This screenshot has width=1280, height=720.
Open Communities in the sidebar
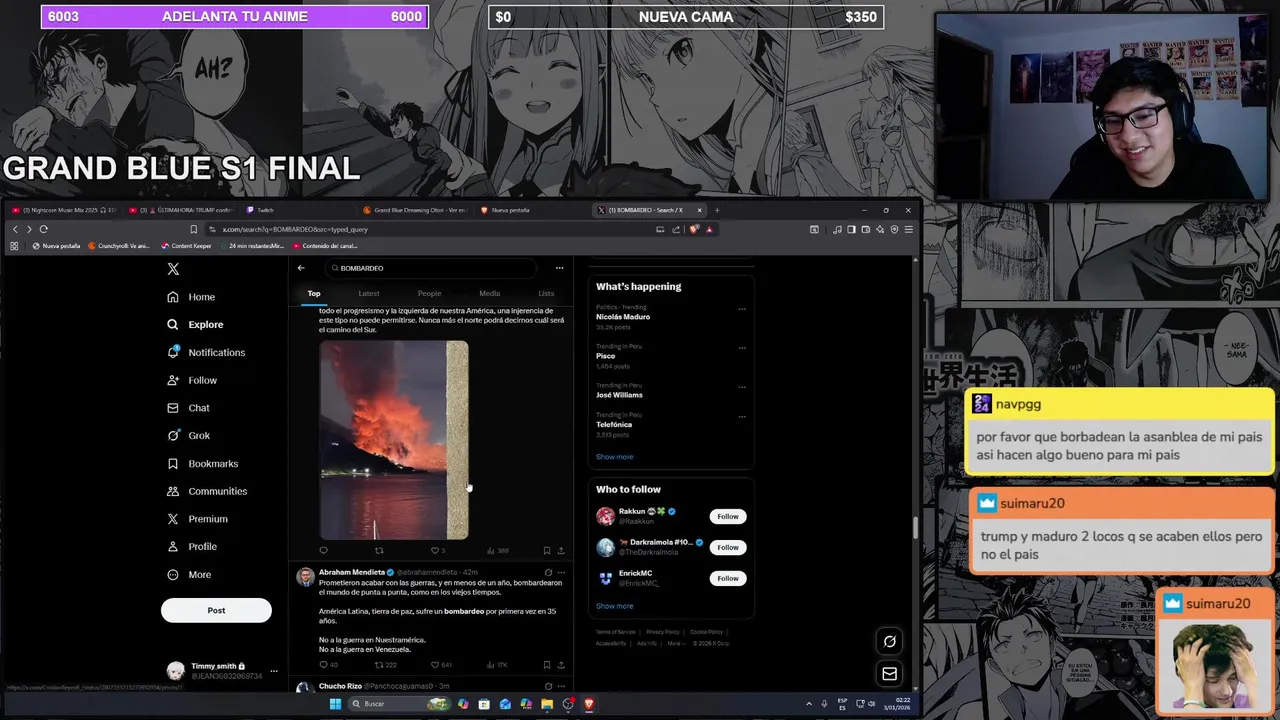[x=207, y=491]
